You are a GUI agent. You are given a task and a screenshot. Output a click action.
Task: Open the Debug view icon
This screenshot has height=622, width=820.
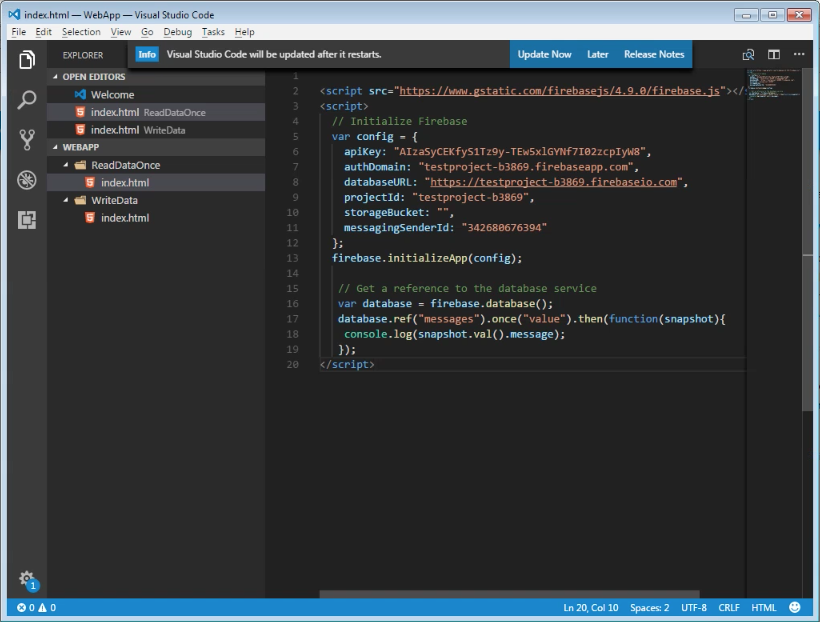(27, 180)
